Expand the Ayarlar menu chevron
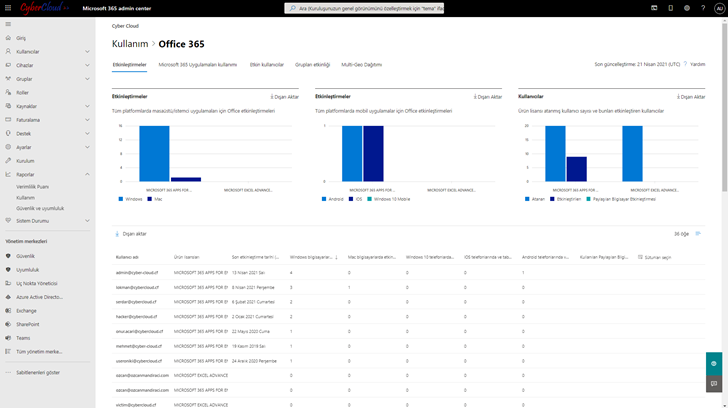 87,147
